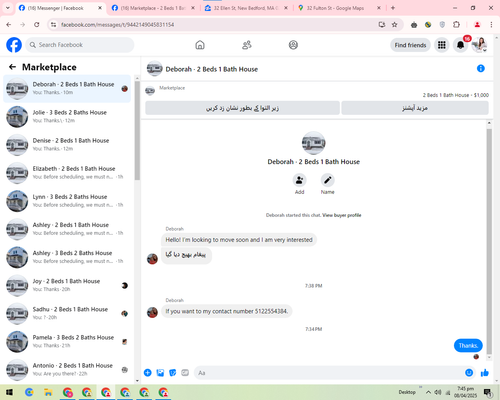The height and width of the screenshot is (400, 500).
Task: Open the Lynn - 3 Beds 2 Baths House chat
Action: point(67,201)
